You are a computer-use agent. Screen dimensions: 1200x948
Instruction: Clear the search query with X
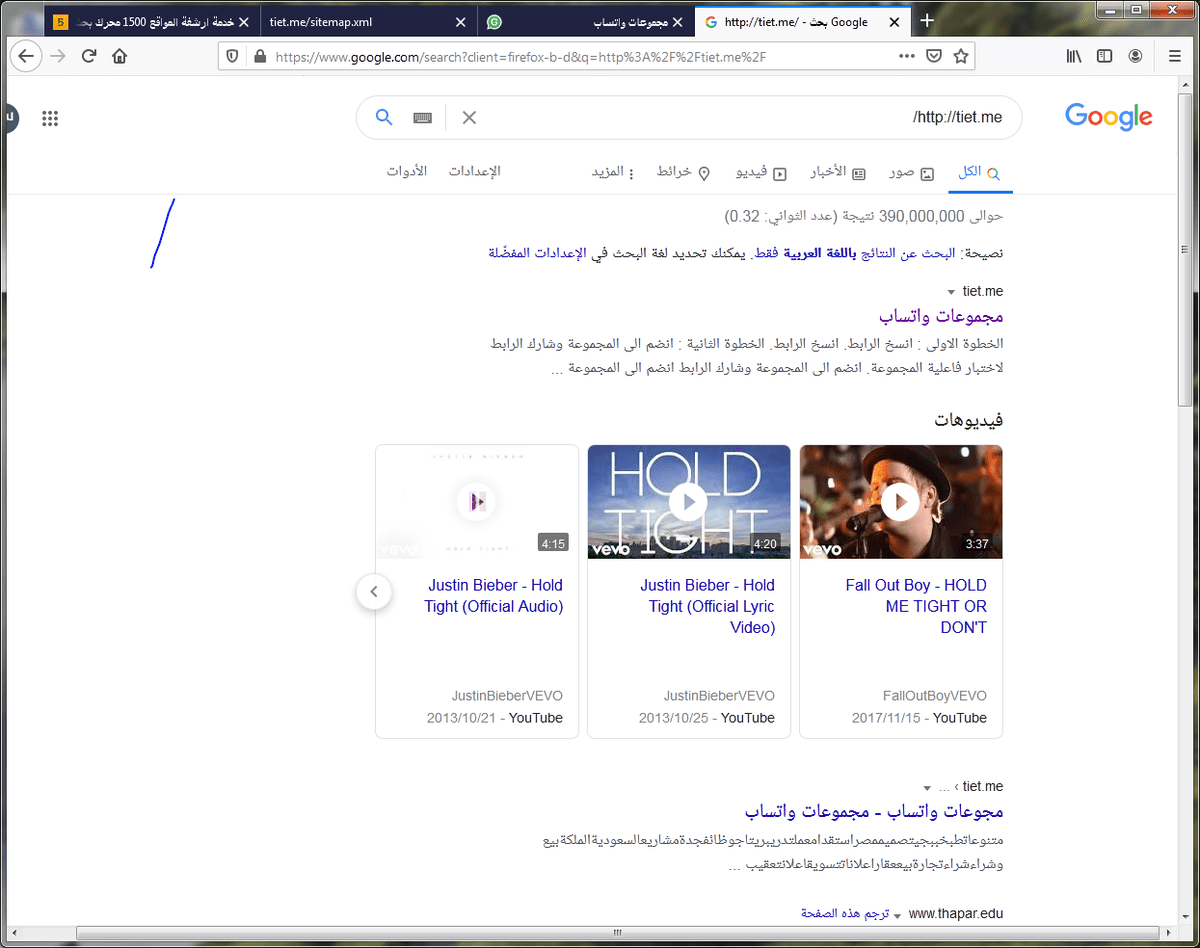click(x=469, y=118)
